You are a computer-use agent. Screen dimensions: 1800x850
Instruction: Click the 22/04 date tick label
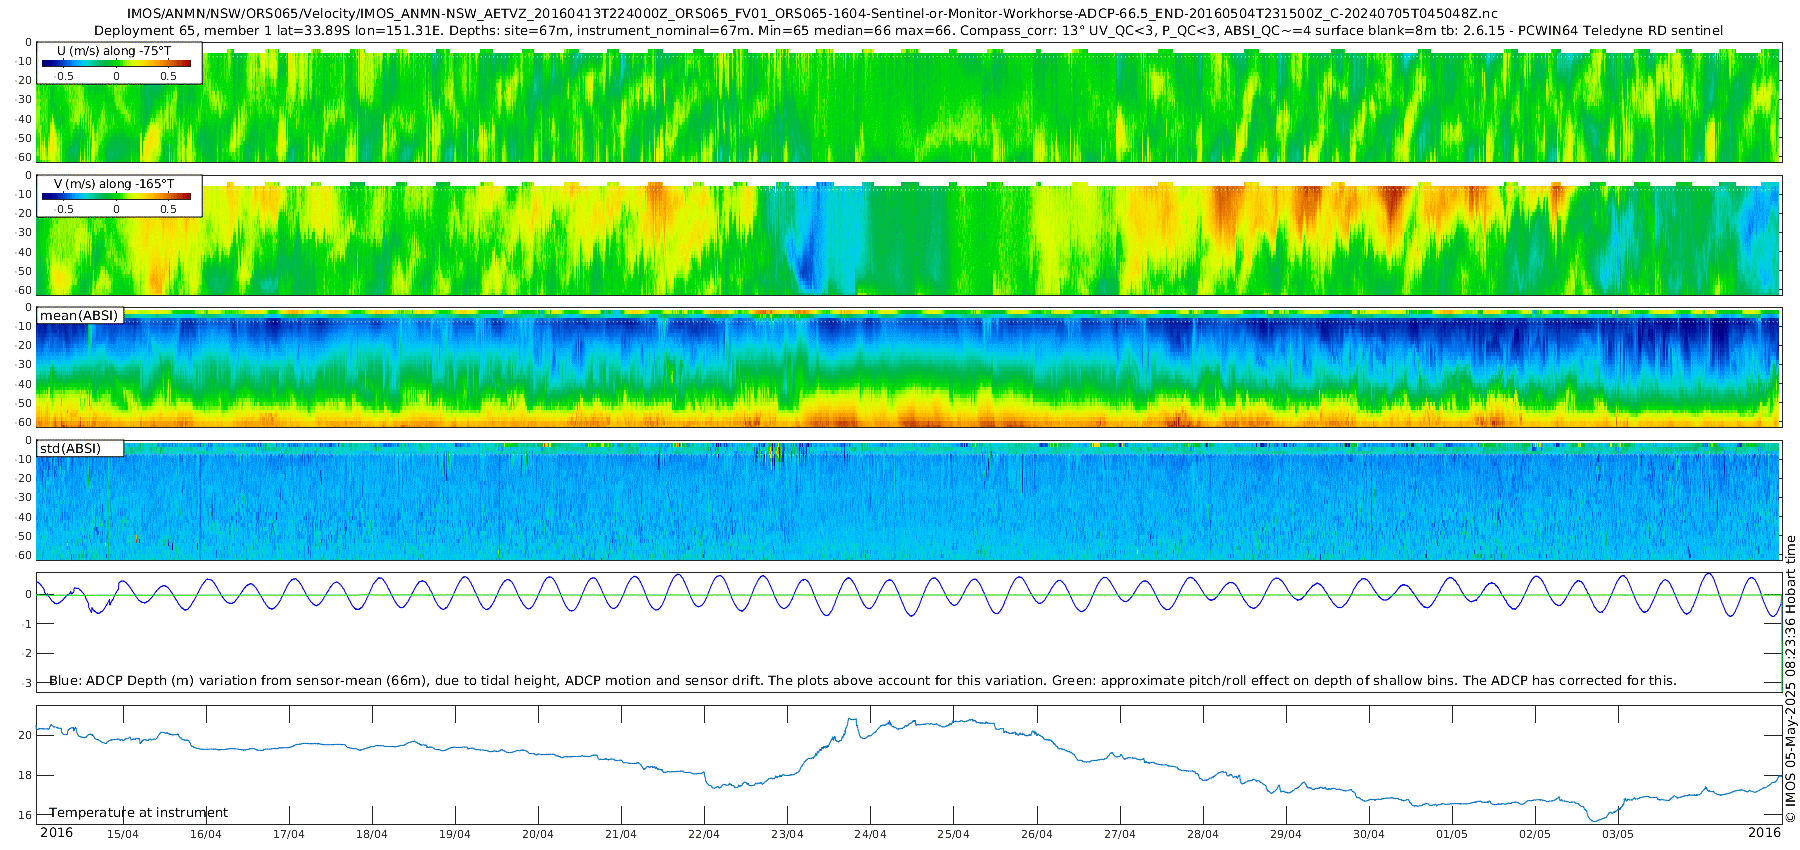coord(704,834)
